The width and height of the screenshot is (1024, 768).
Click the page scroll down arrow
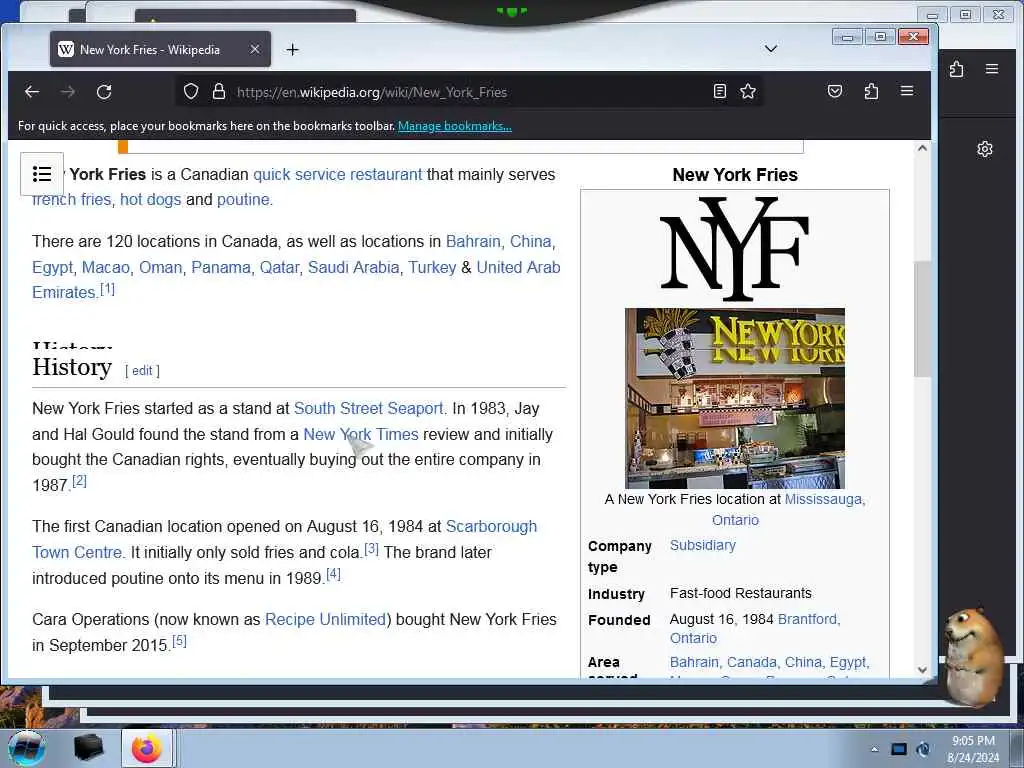click(922, 669)
